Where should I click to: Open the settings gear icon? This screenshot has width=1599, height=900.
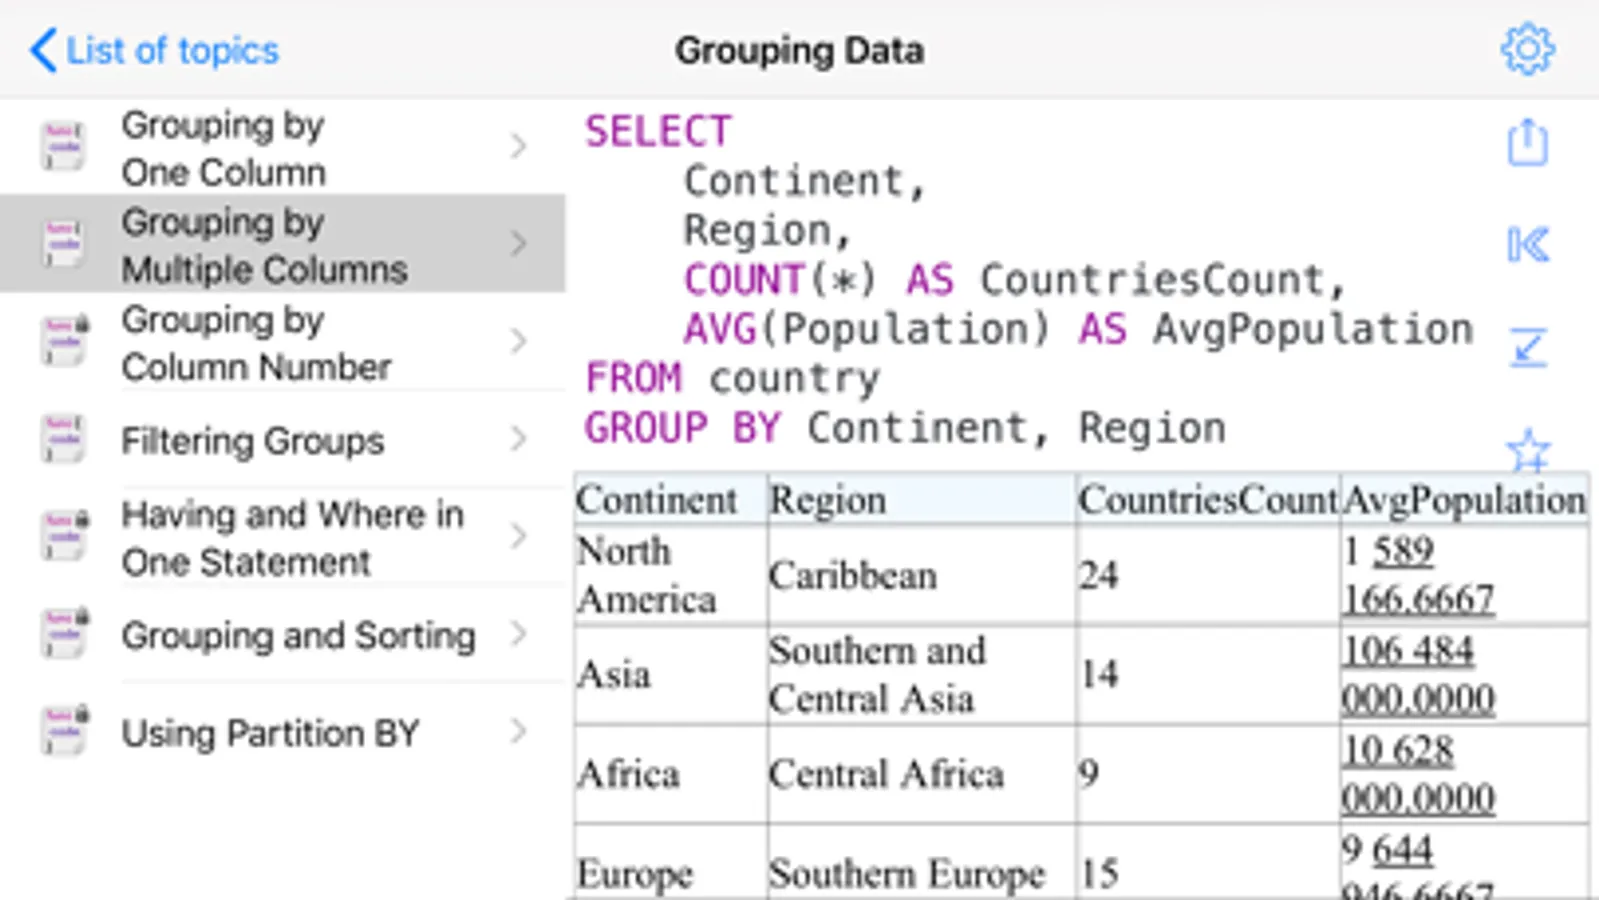coord(1527,49)
